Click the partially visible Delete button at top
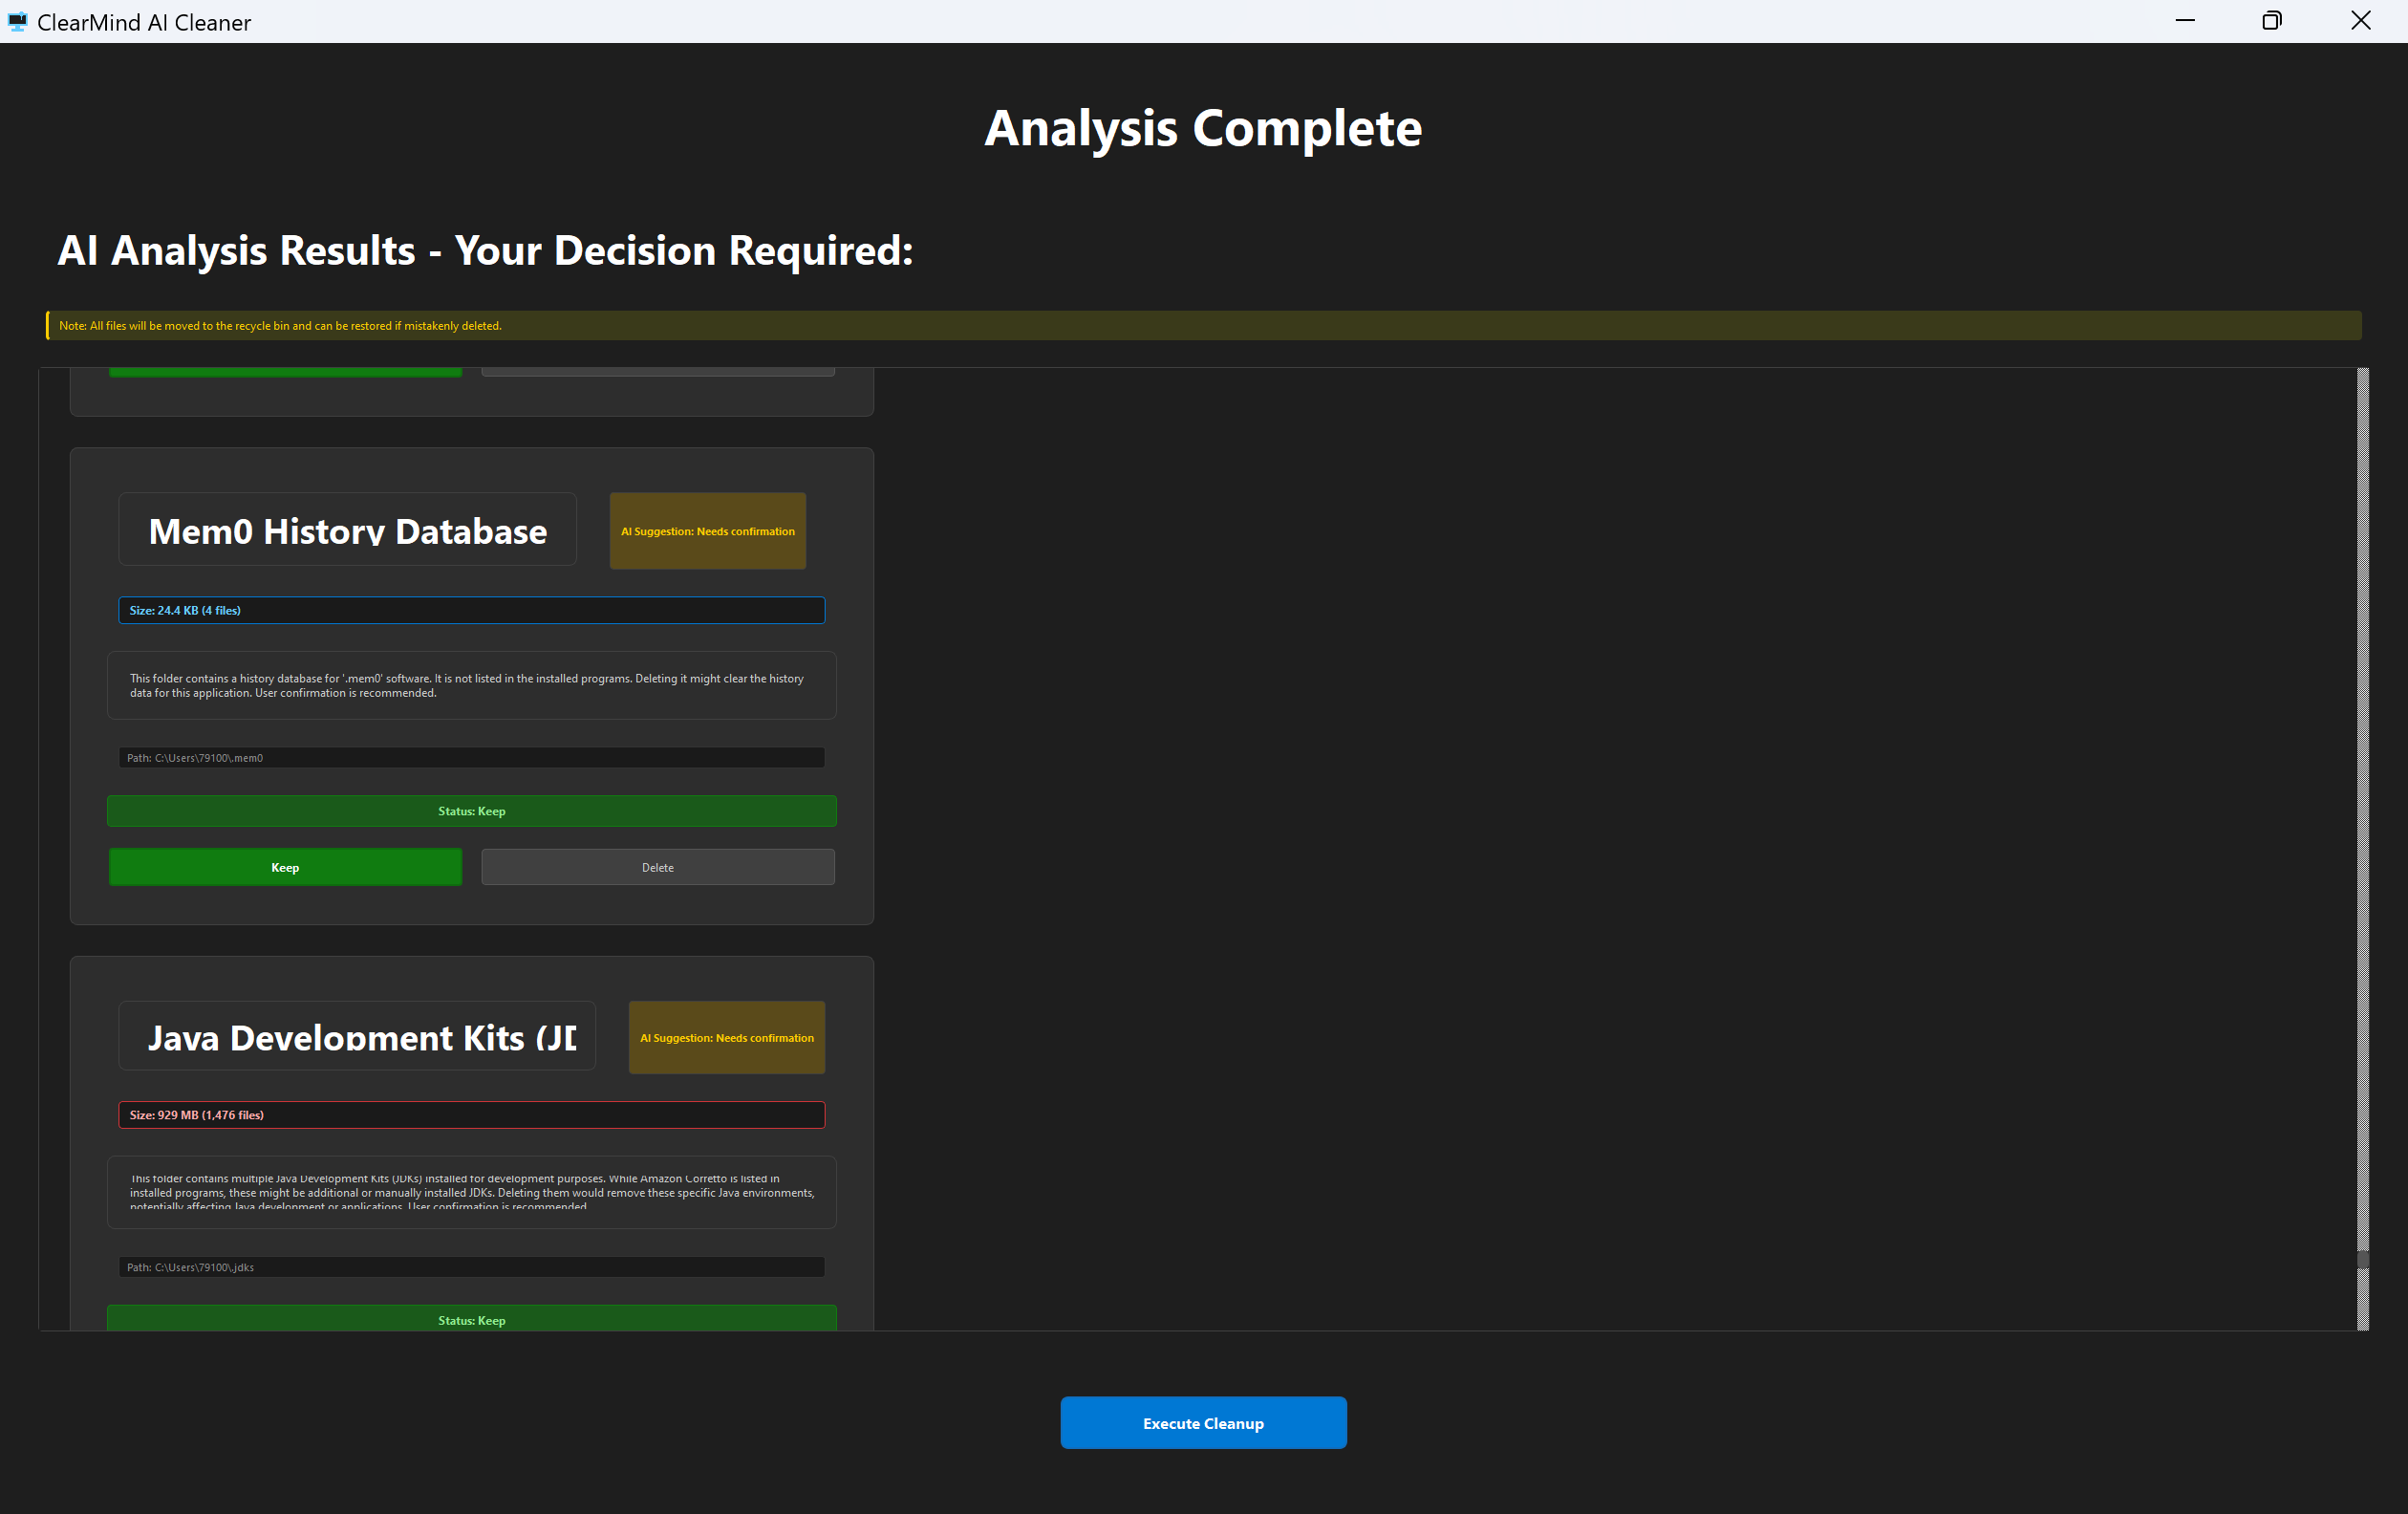The height and width of the screenshot is (1514, 2408). [657, 372]
